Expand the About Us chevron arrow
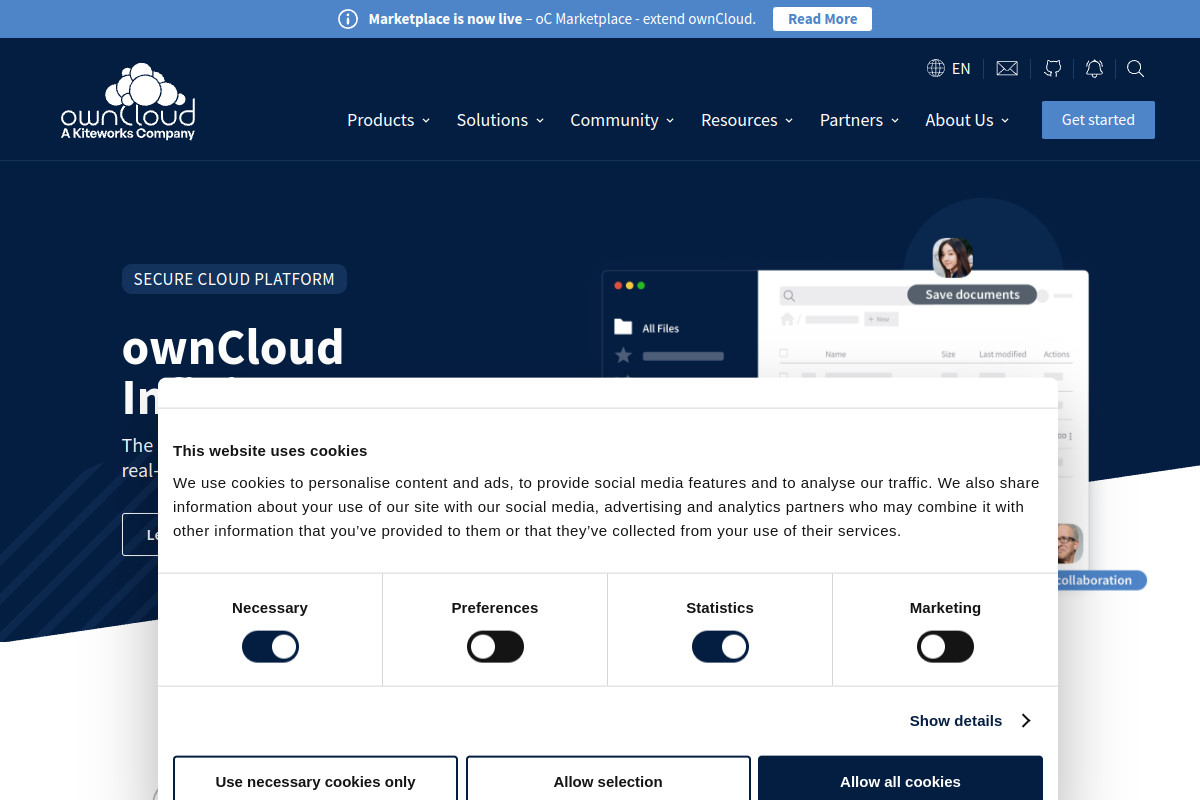This screenshot has width=1200, height=800. (1005, 121)
